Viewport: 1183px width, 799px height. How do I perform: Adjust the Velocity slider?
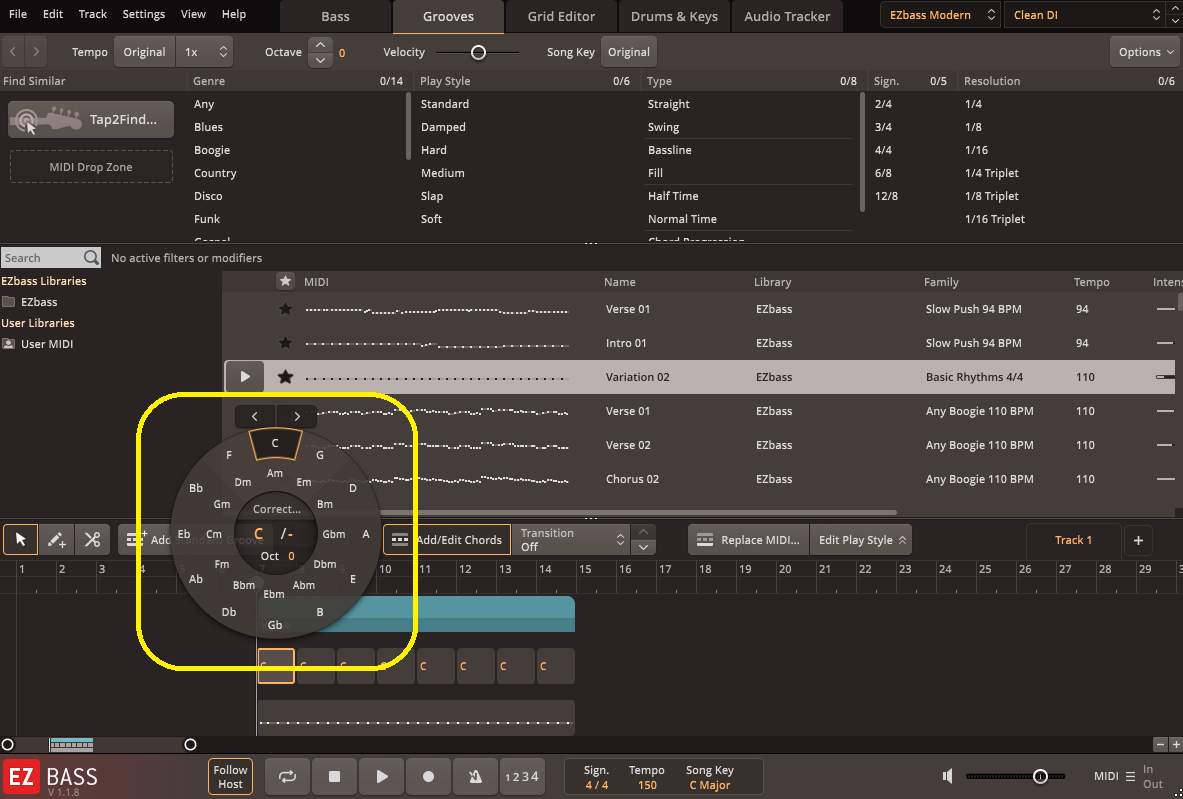478,52
